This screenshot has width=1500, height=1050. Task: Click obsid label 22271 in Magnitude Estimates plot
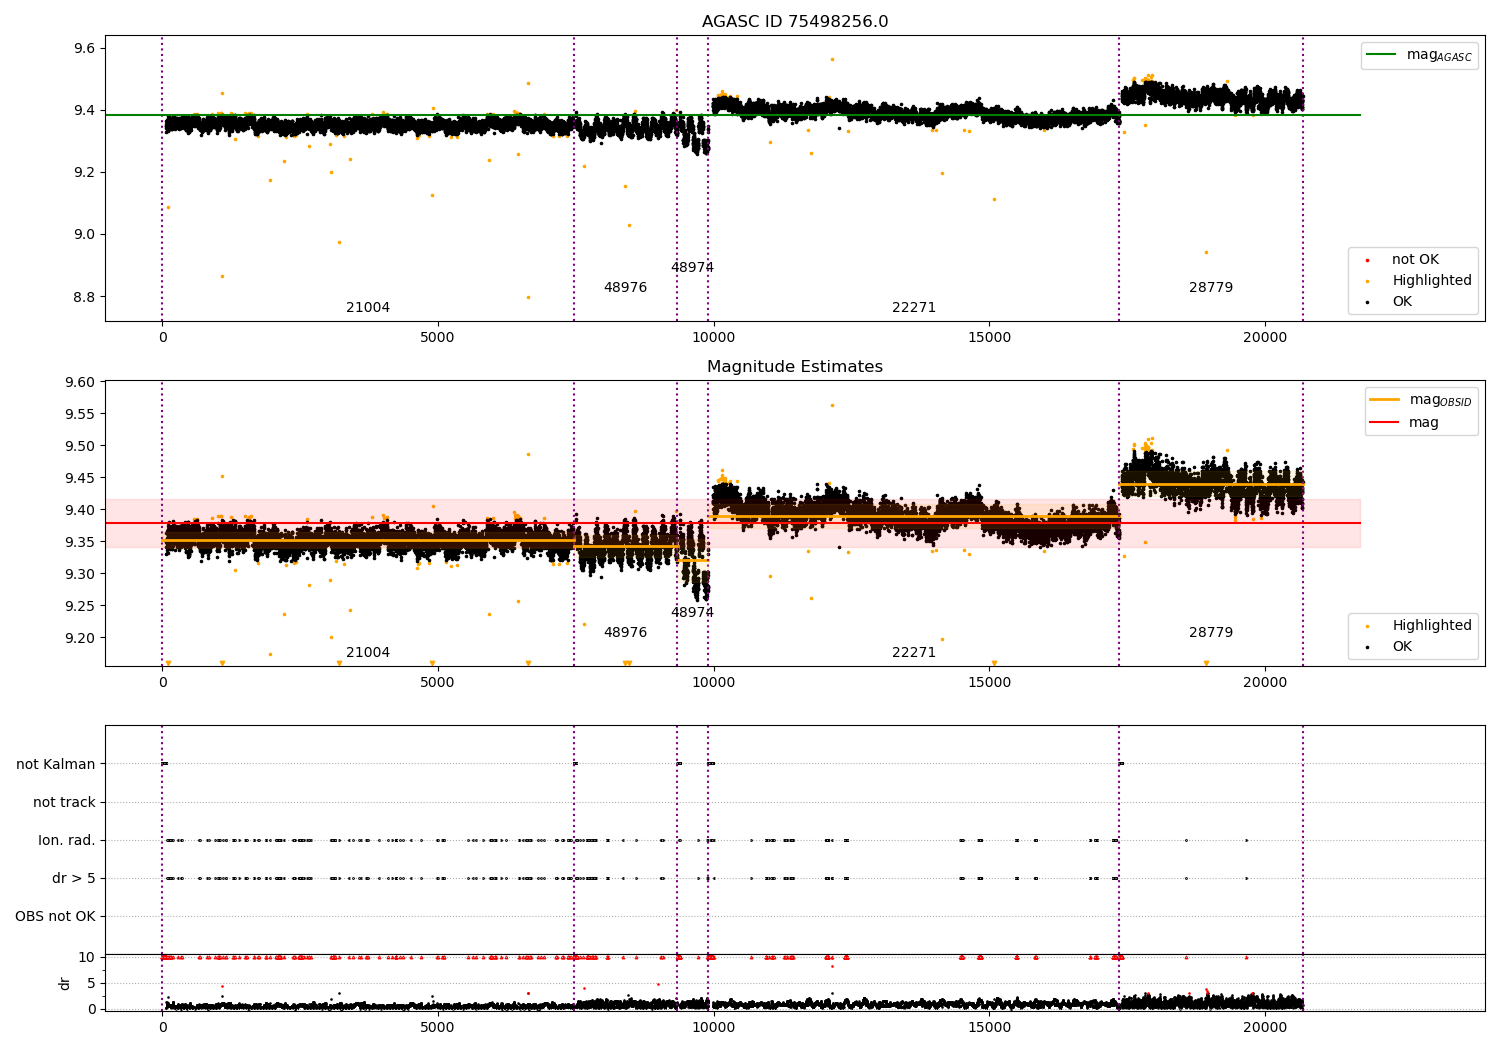(914, 653)
